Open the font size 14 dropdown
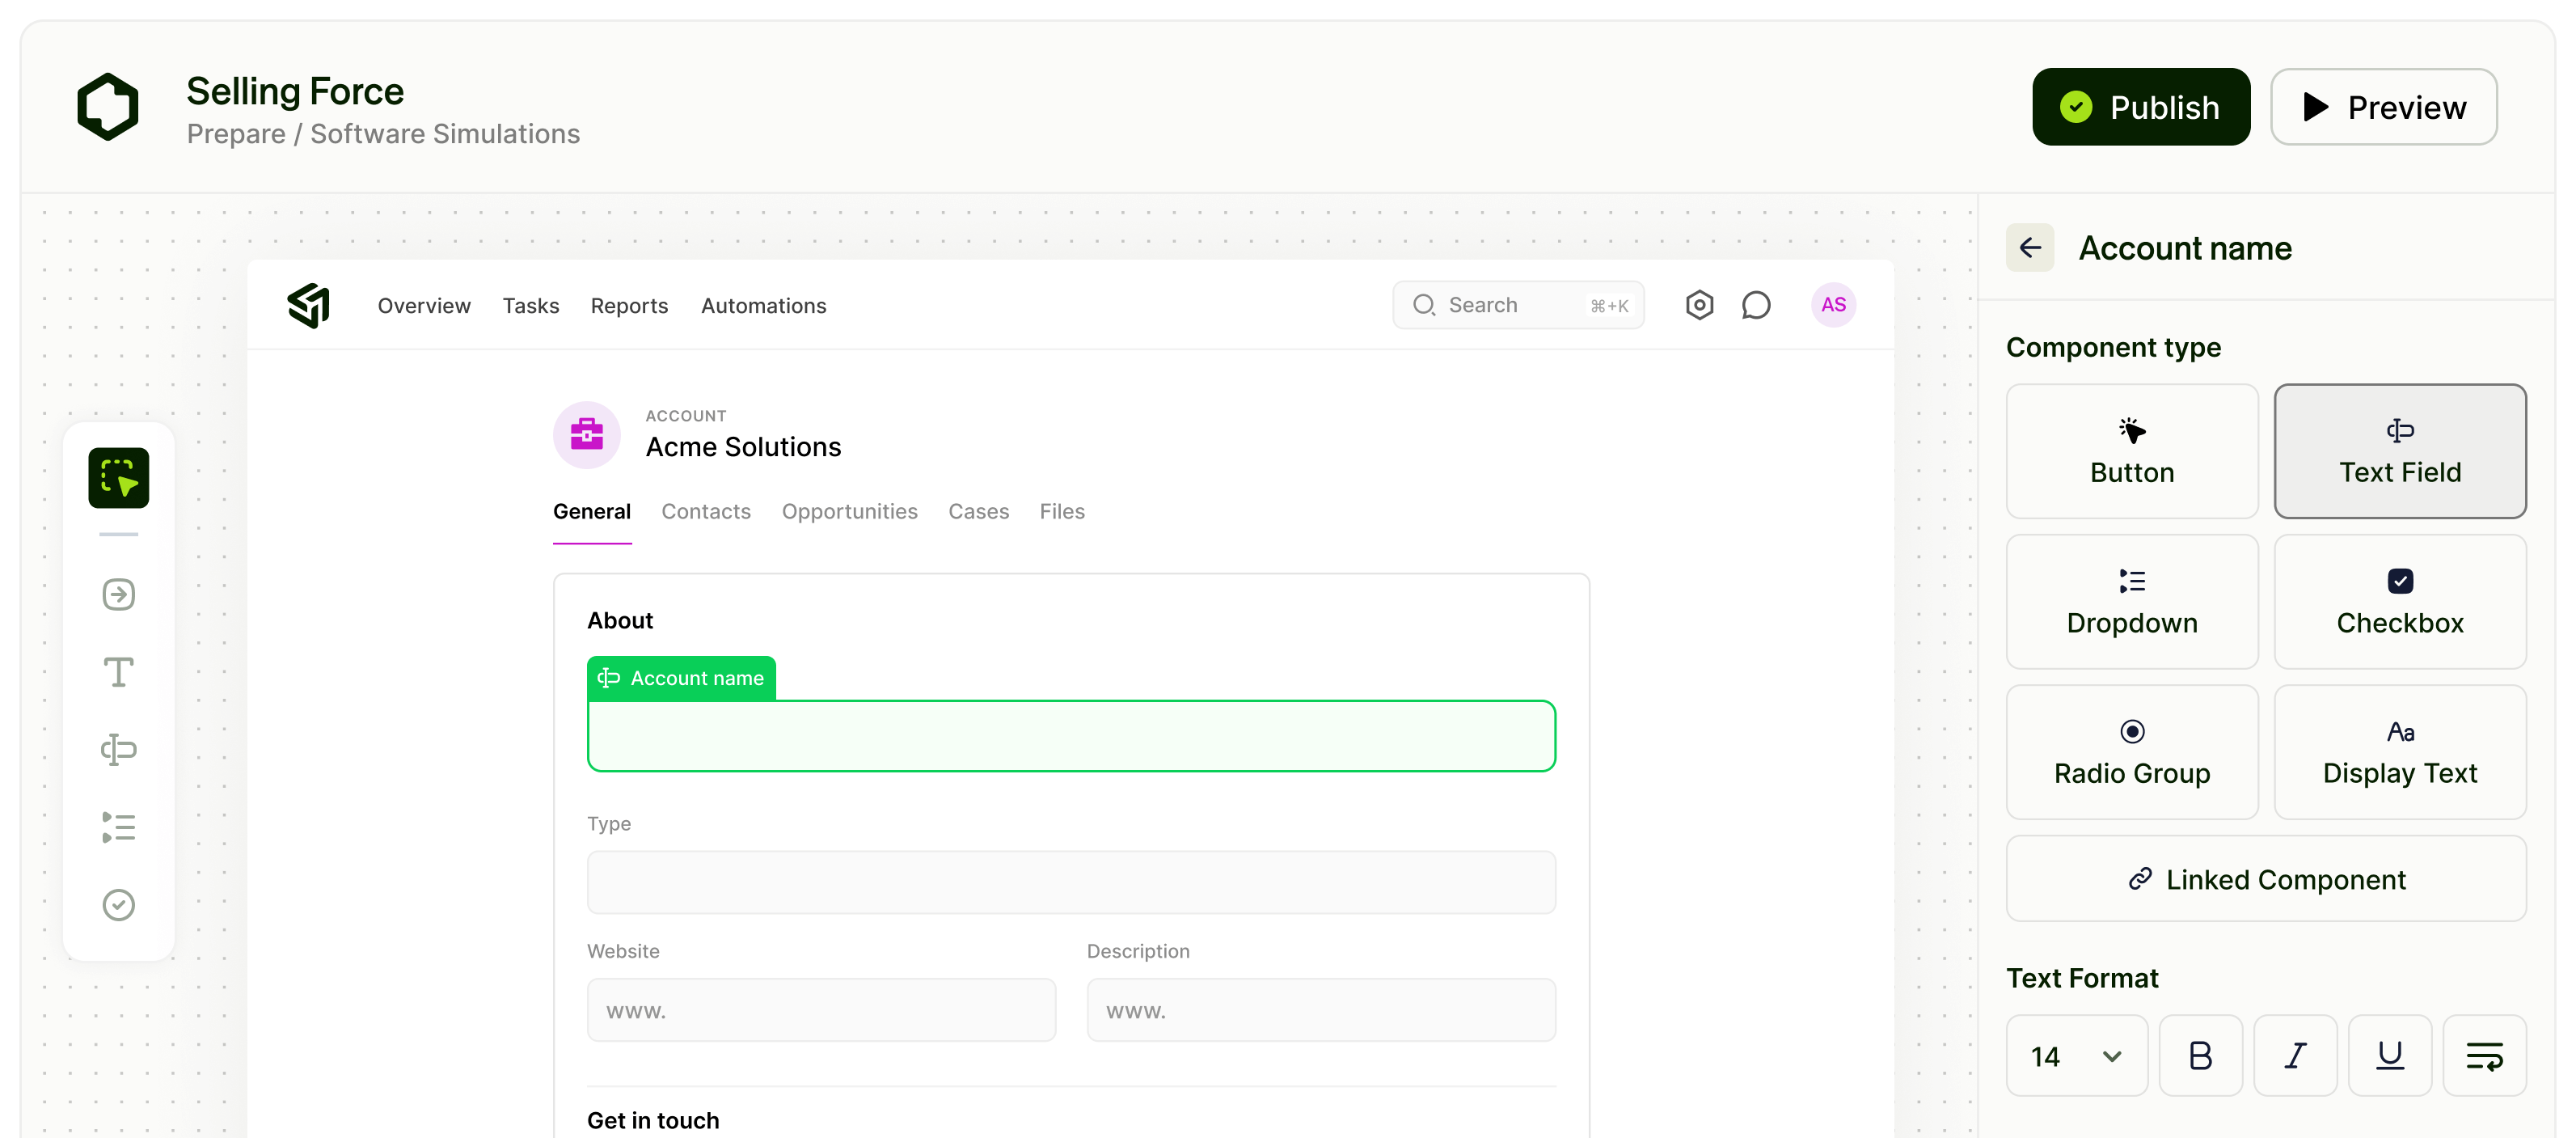 pyautogui.click(x=2076, y=1055)
